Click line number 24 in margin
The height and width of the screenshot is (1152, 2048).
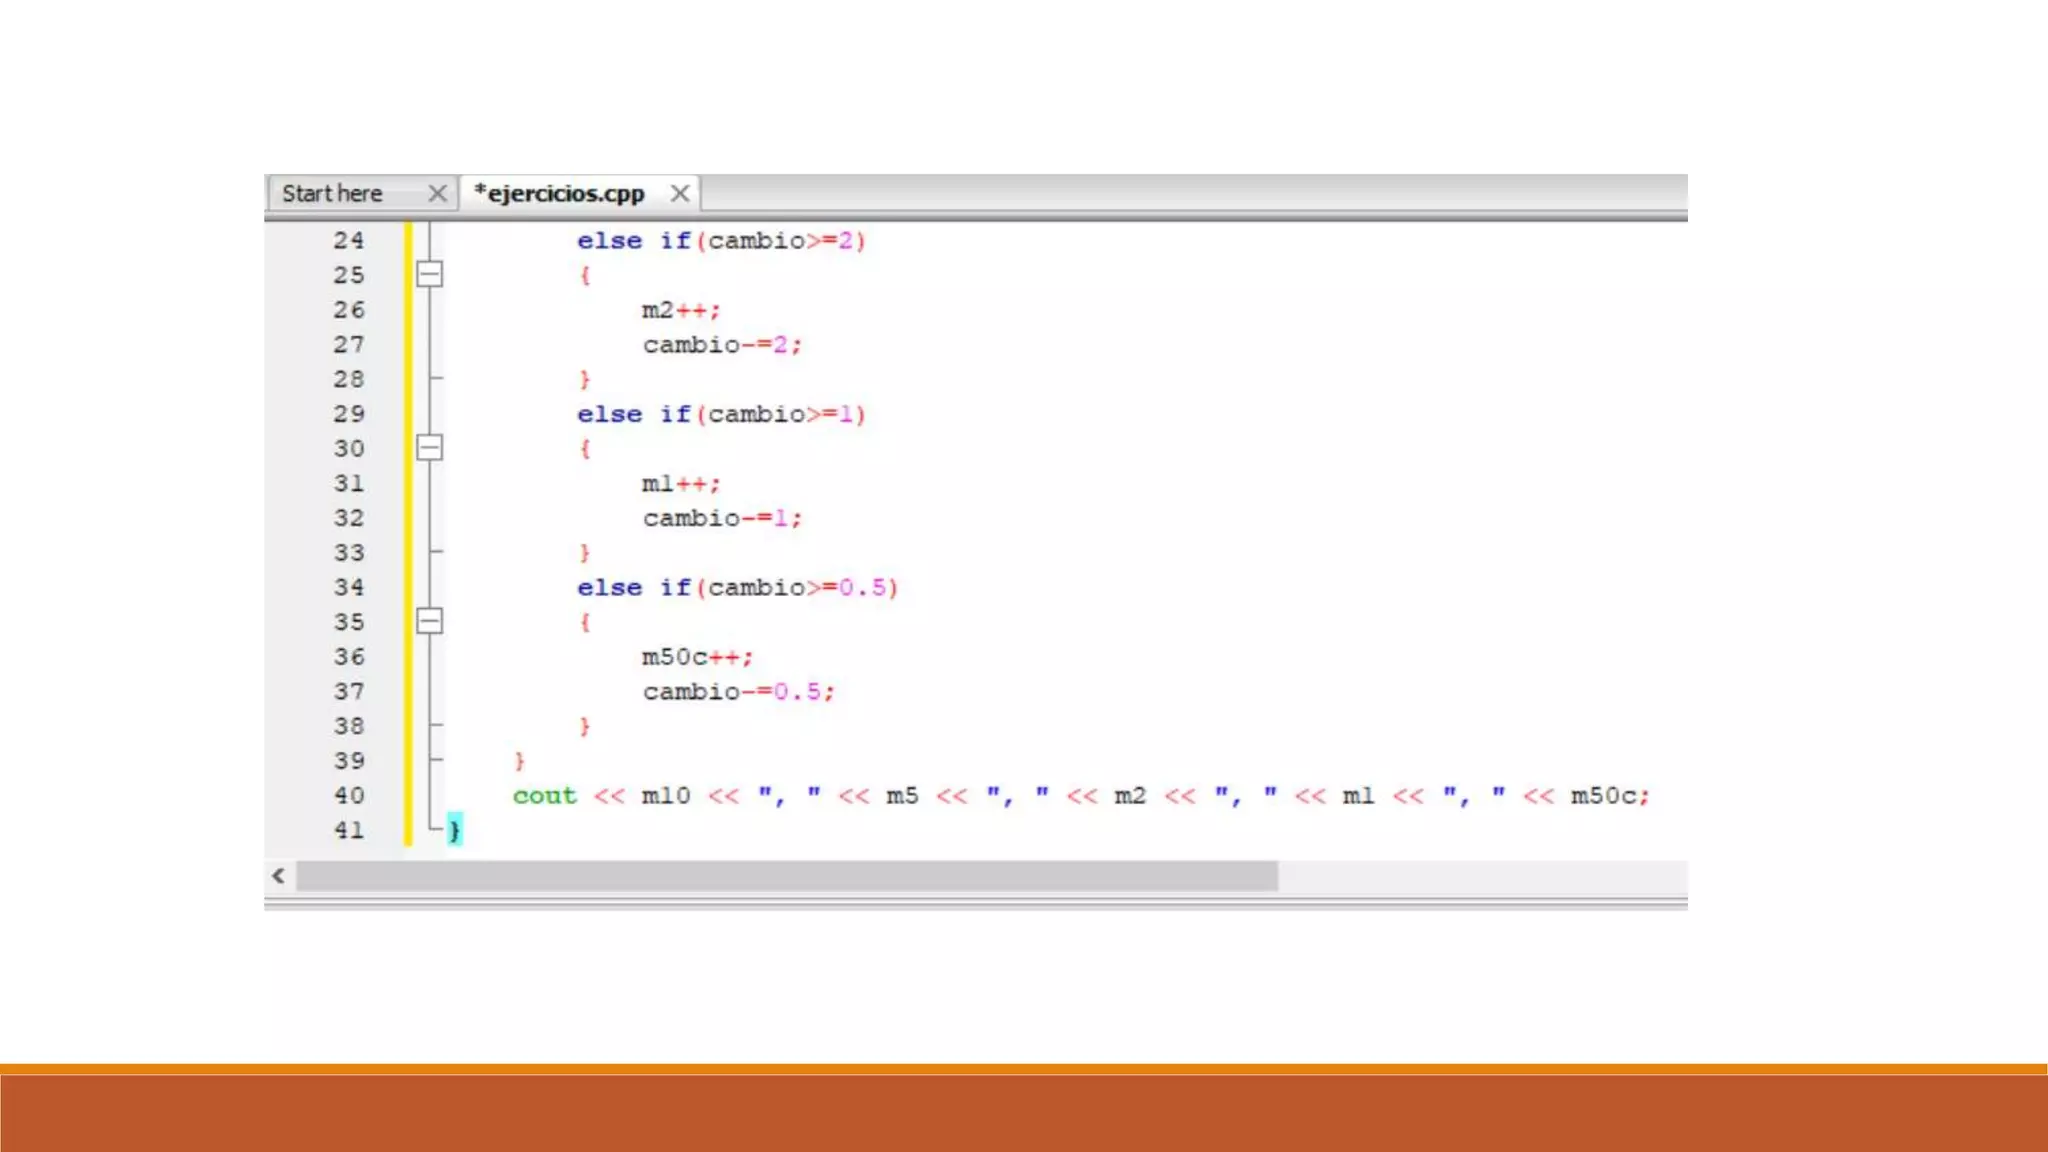[349, 240]
